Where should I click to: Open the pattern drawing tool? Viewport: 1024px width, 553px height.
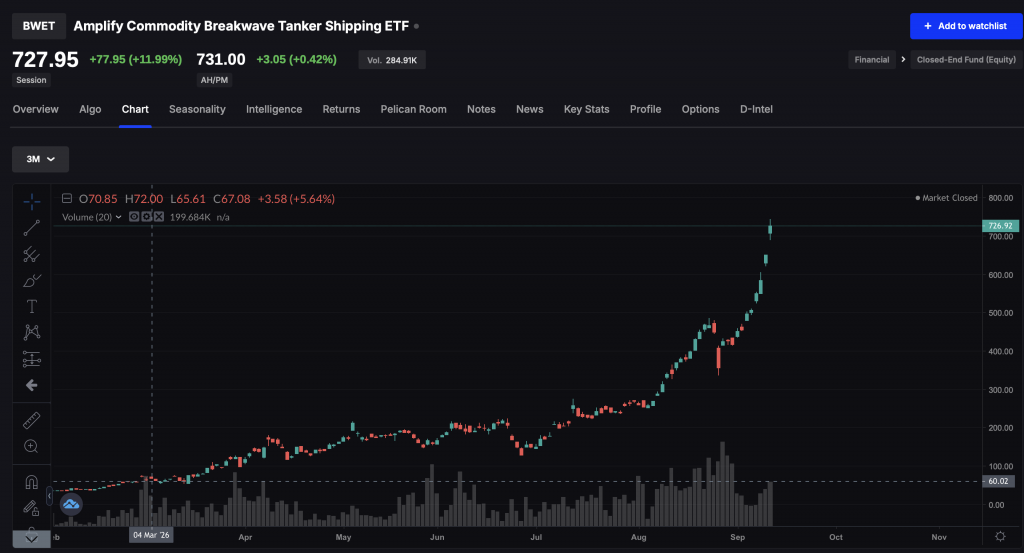coord(31,332)
